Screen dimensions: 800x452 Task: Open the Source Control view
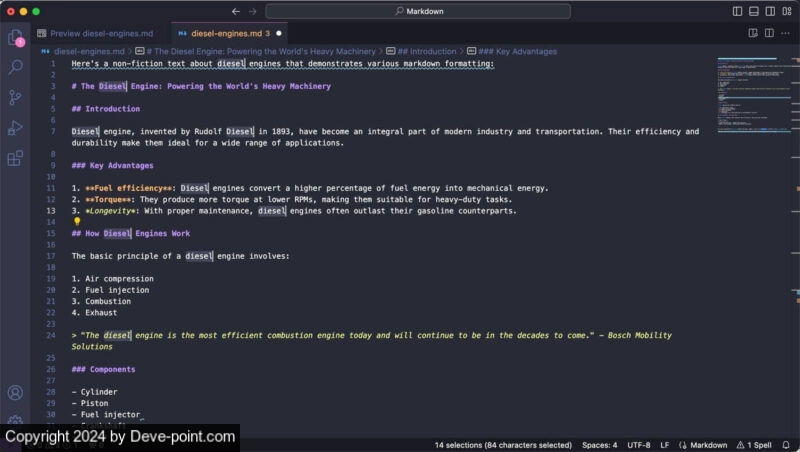pos(15,97)
